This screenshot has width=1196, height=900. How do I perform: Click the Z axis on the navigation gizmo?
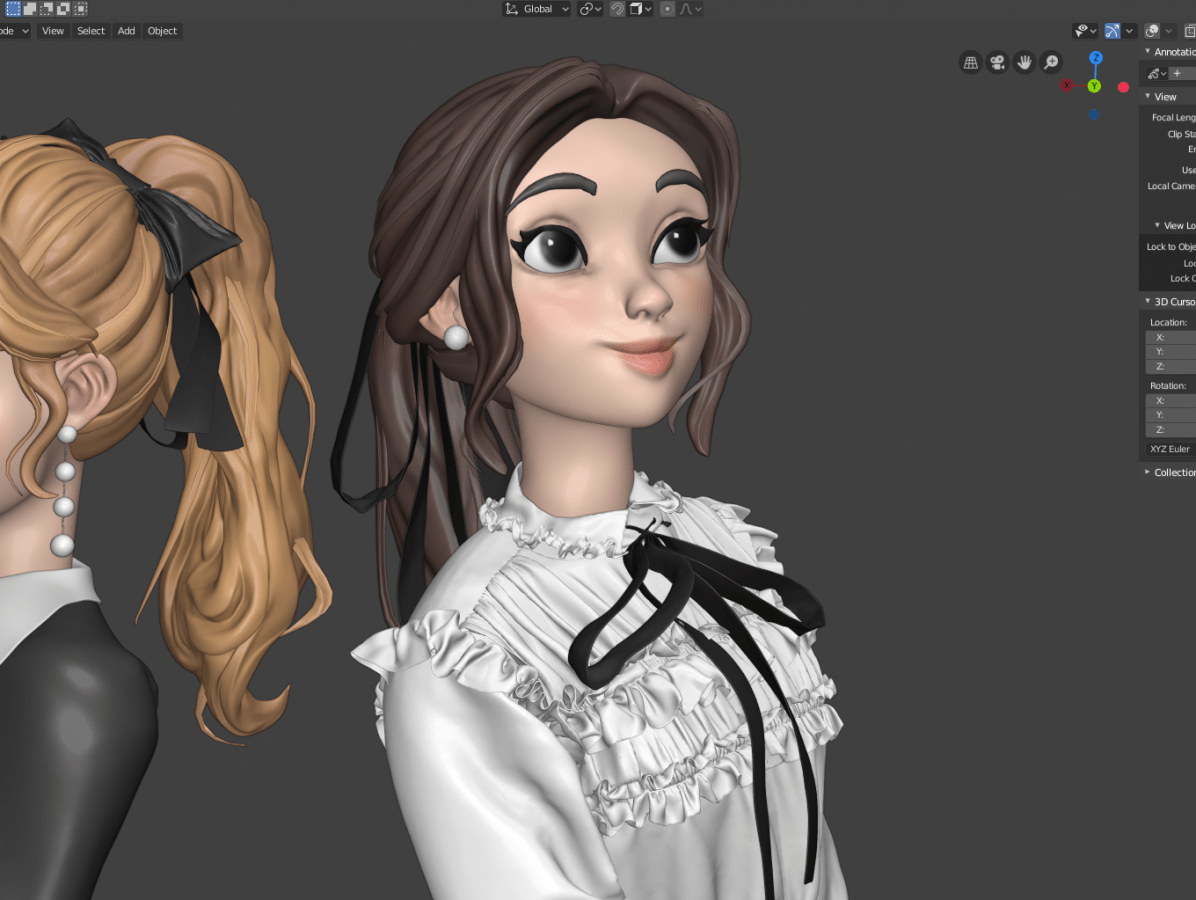click(1096, 58)
